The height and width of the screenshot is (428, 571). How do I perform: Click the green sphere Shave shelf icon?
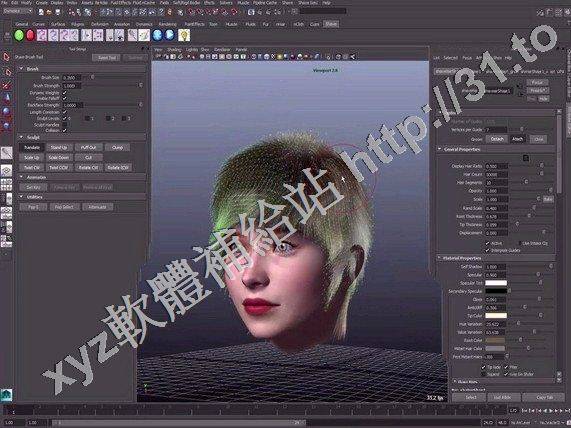tap(19, 35)
